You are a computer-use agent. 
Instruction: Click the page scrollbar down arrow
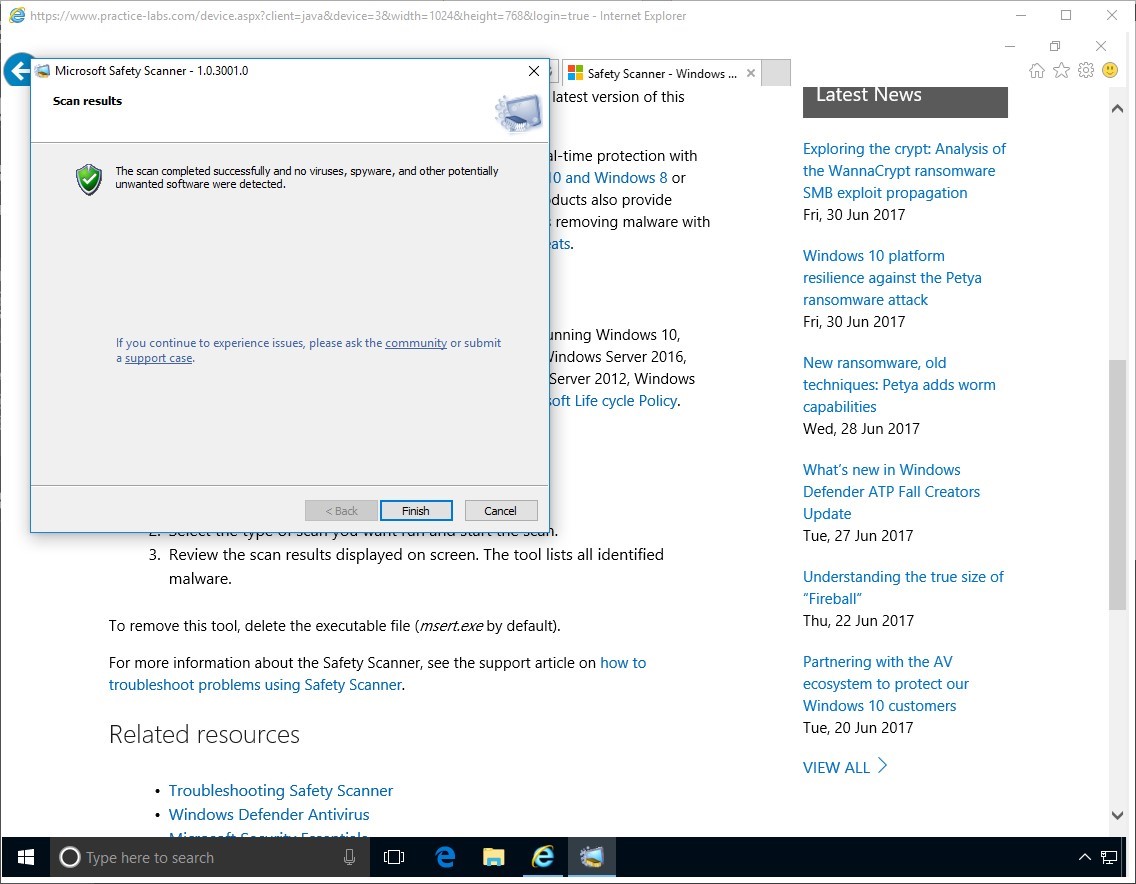pyautogui.click(x=1117, y=814)
